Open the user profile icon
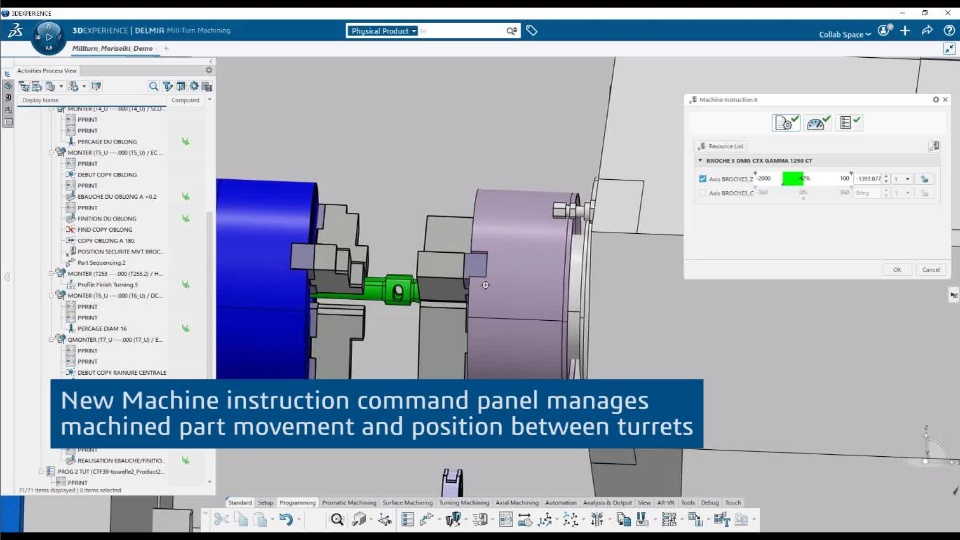 click(884, 30)
